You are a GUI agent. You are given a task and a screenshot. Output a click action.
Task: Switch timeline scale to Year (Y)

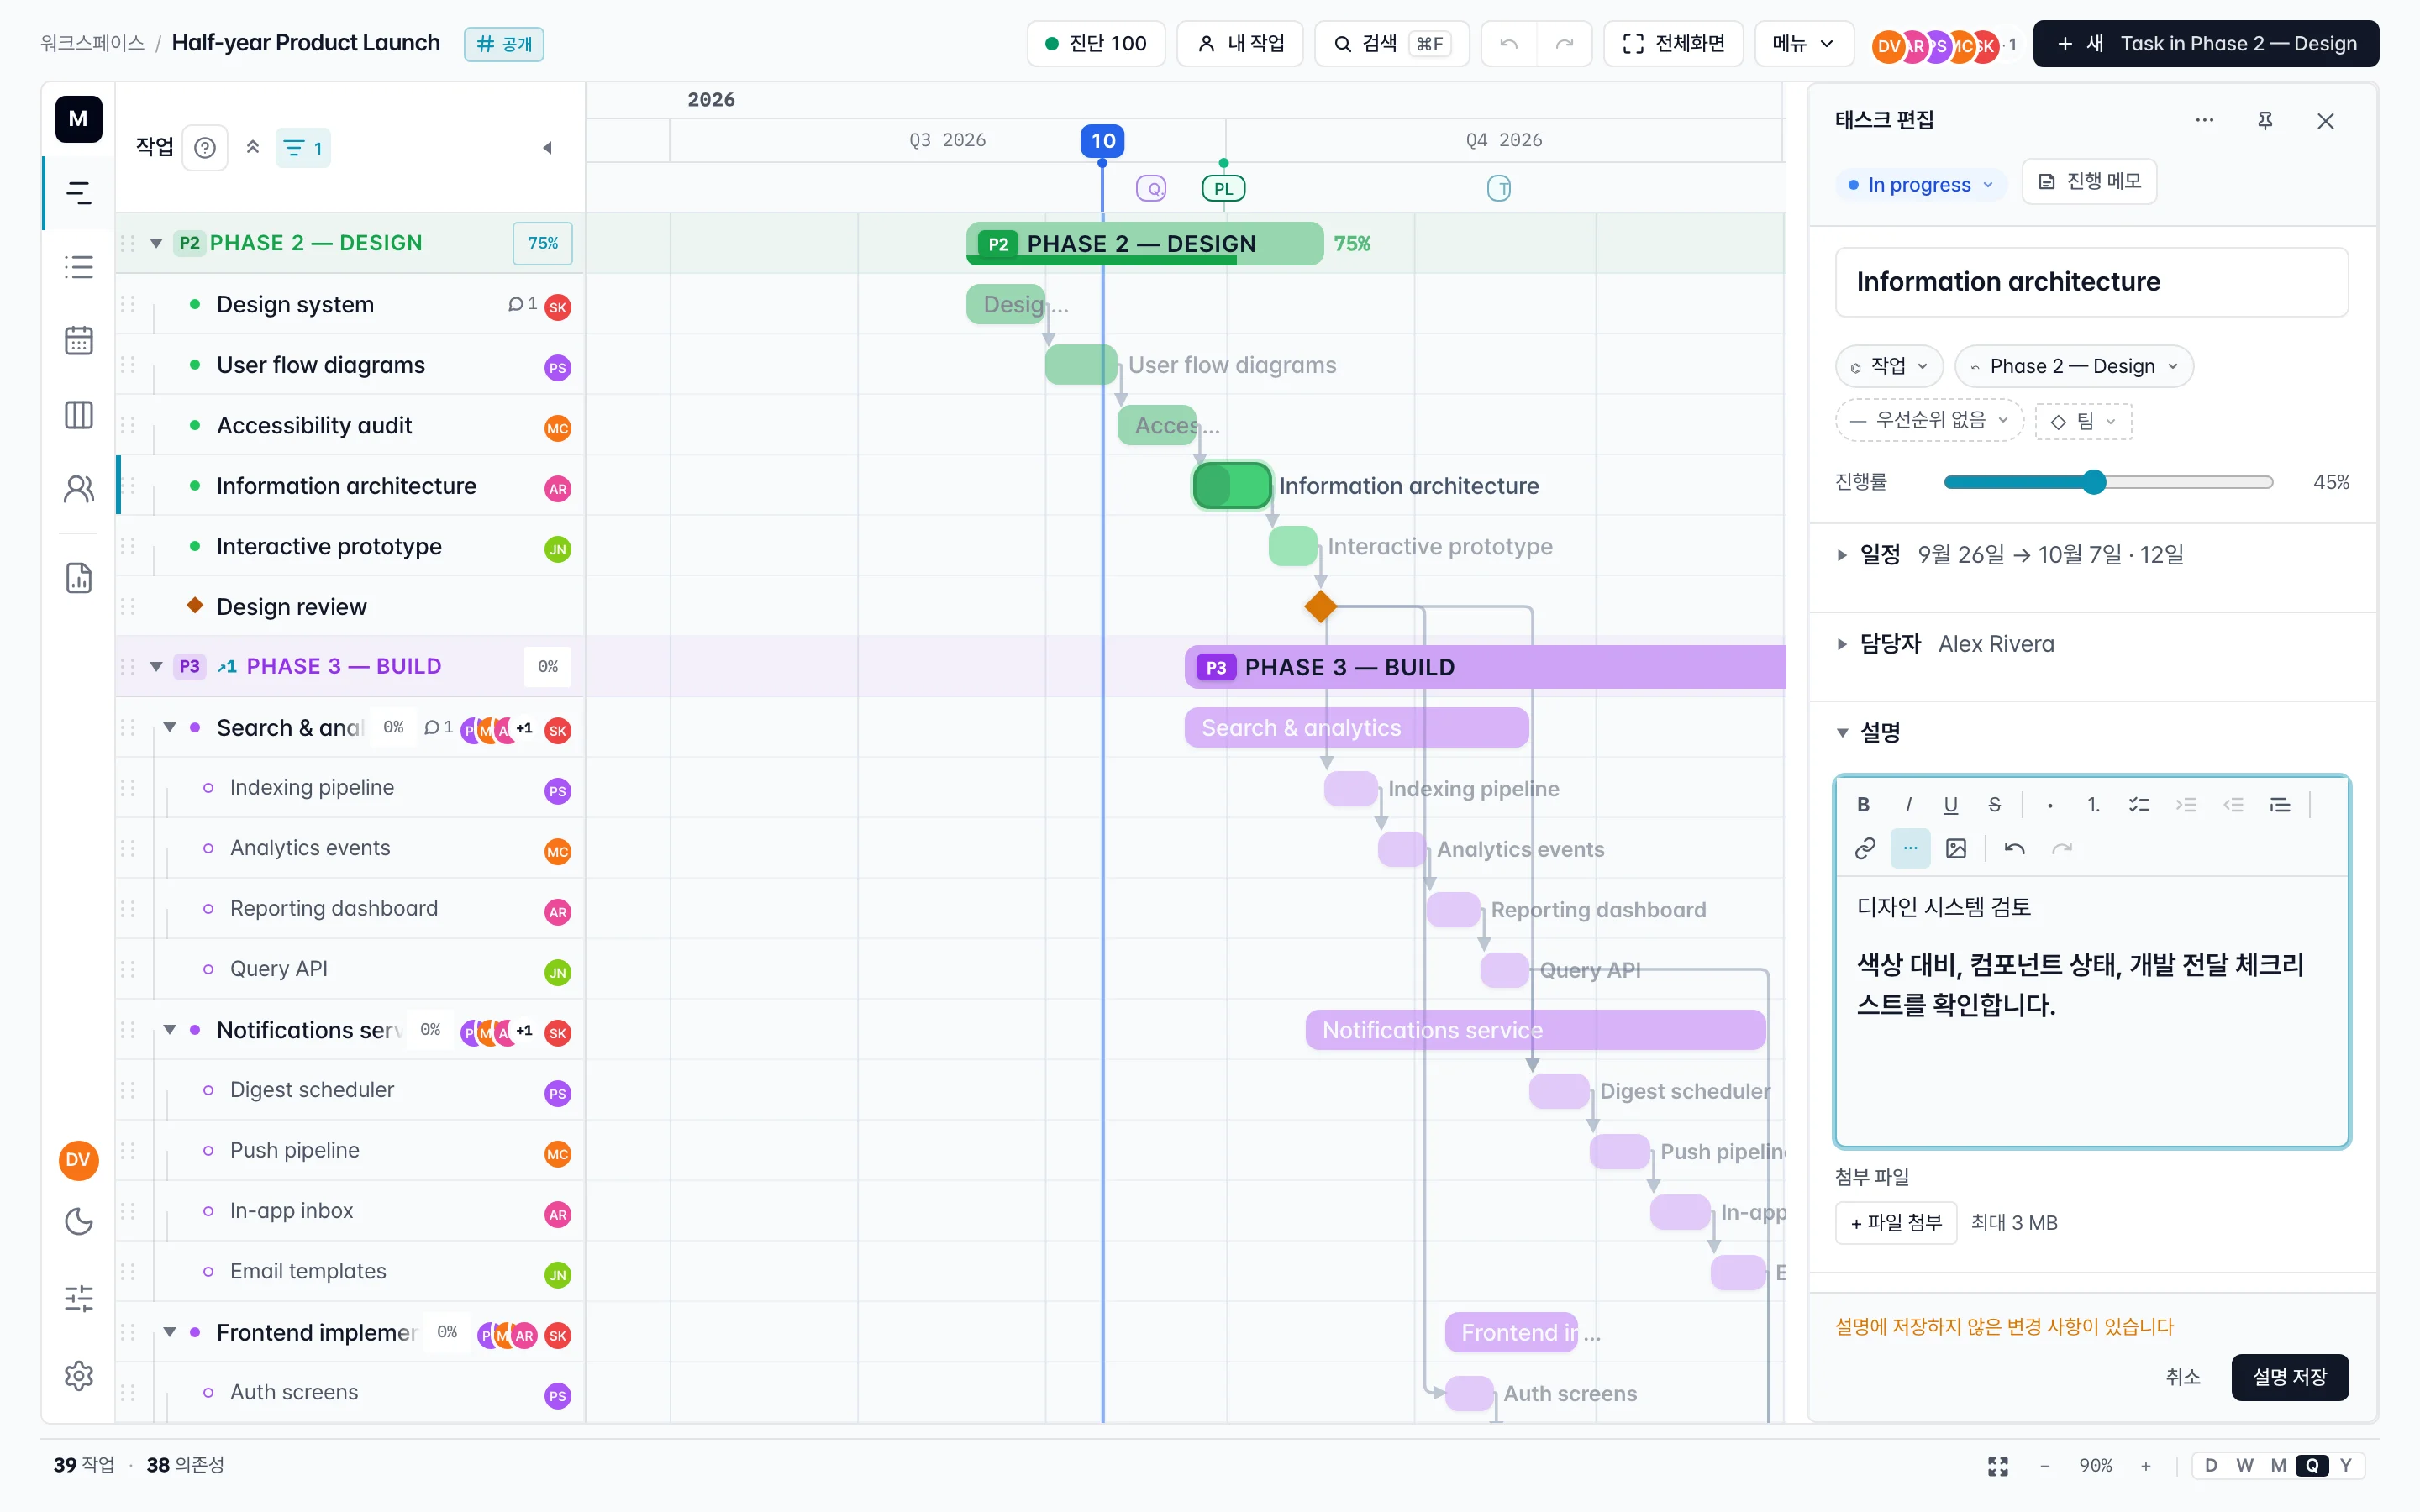[x=2345, y=1465]
